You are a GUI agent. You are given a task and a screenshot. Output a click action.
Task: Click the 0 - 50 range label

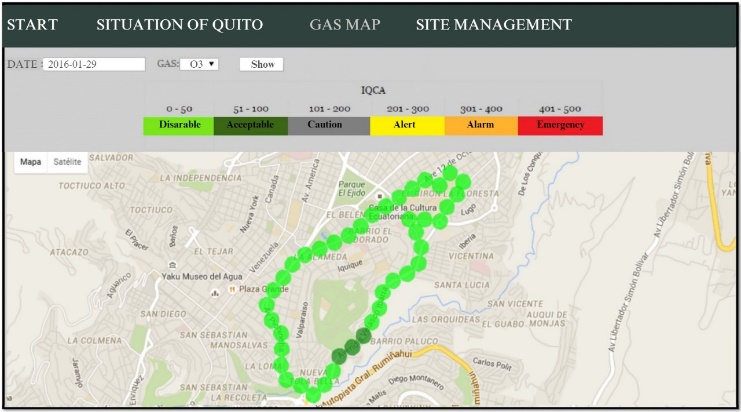point(179,109)
